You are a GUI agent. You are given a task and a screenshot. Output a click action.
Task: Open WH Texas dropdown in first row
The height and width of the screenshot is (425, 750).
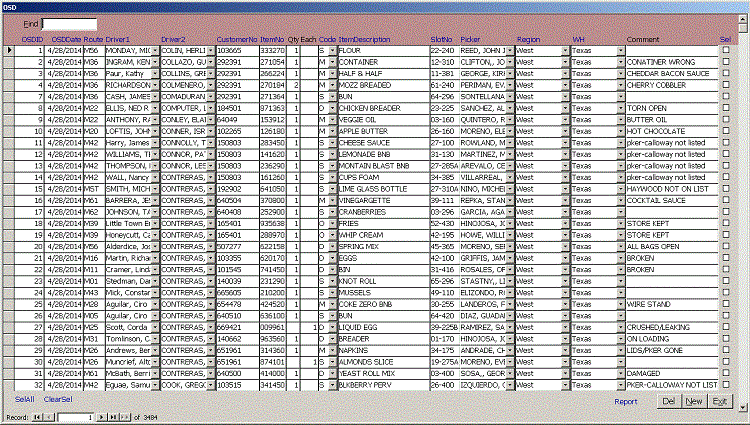point(620,49)
